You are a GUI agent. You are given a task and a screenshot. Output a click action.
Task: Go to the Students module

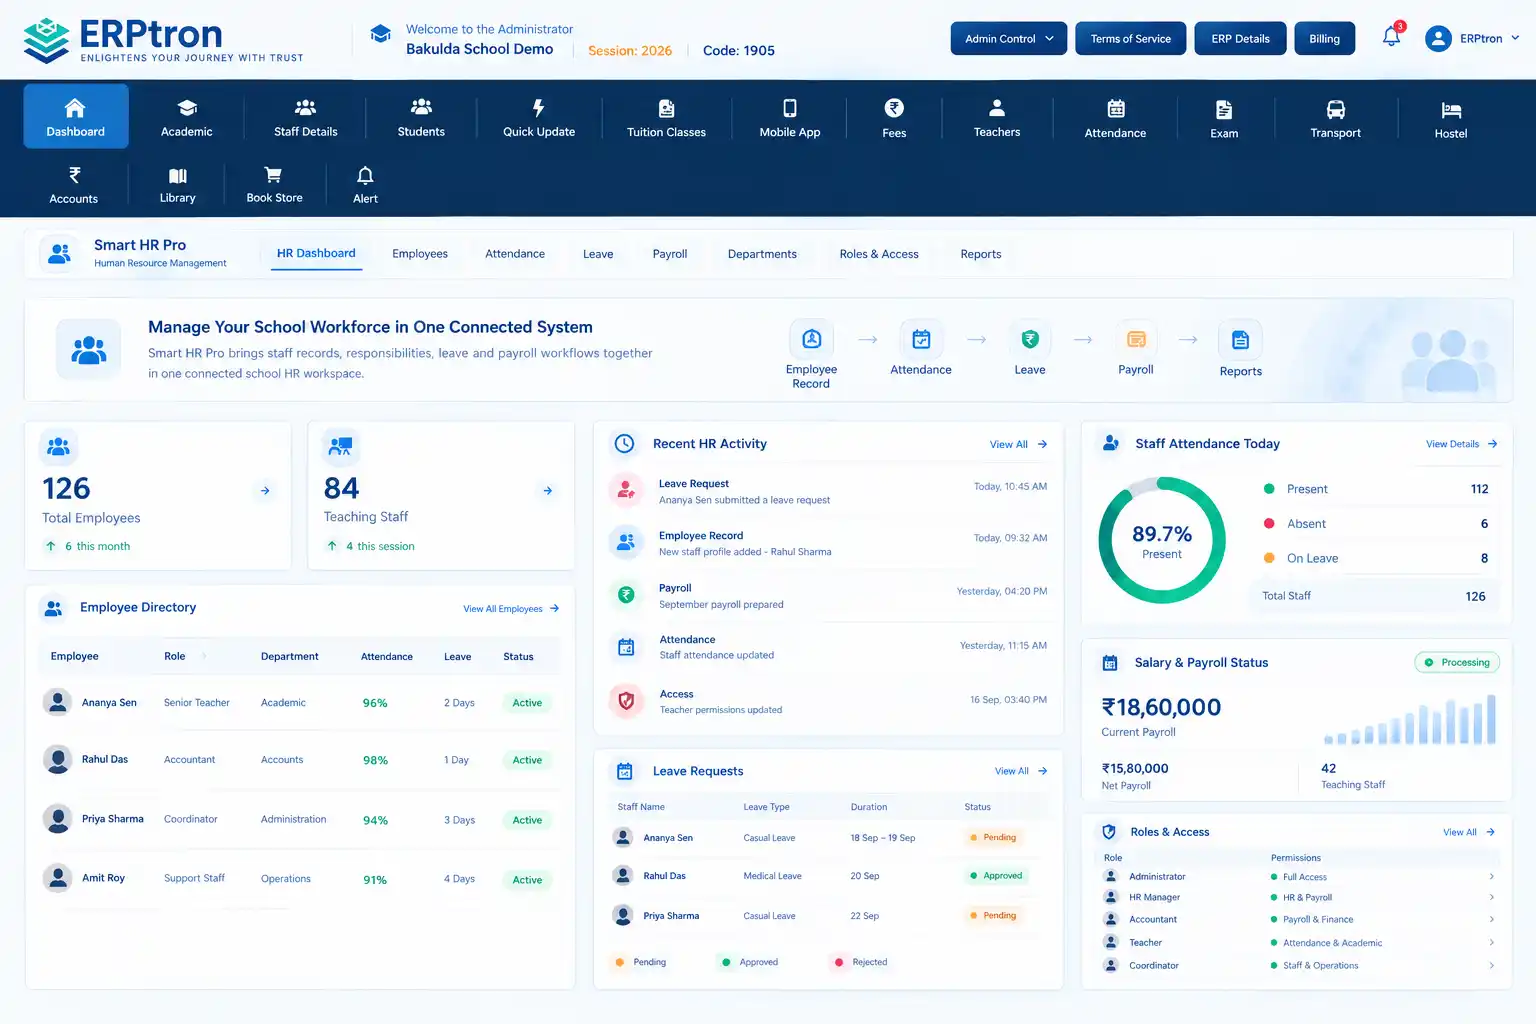pyautogui.click(x=421, y=117)
